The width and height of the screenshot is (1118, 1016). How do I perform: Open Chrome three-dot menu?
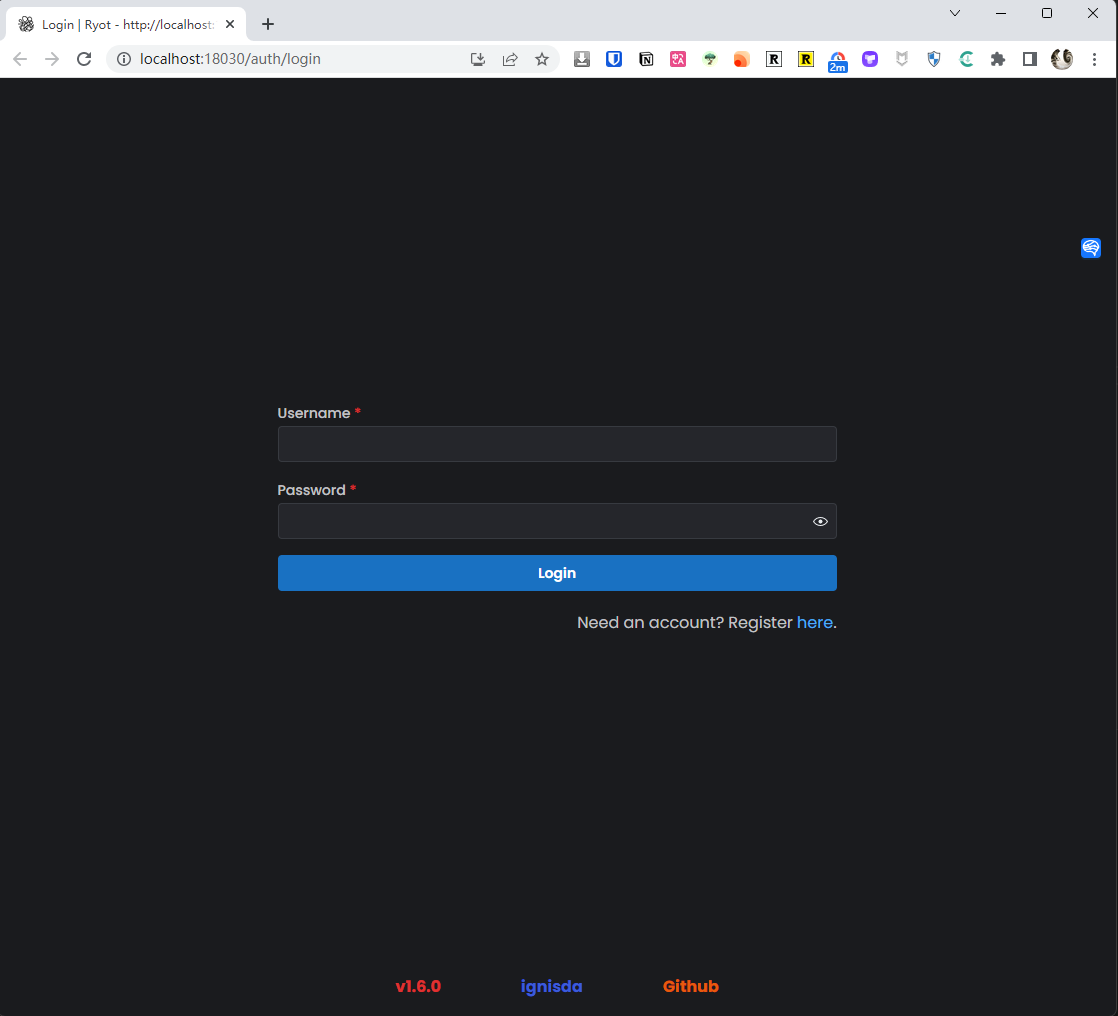click(1094, 59)
